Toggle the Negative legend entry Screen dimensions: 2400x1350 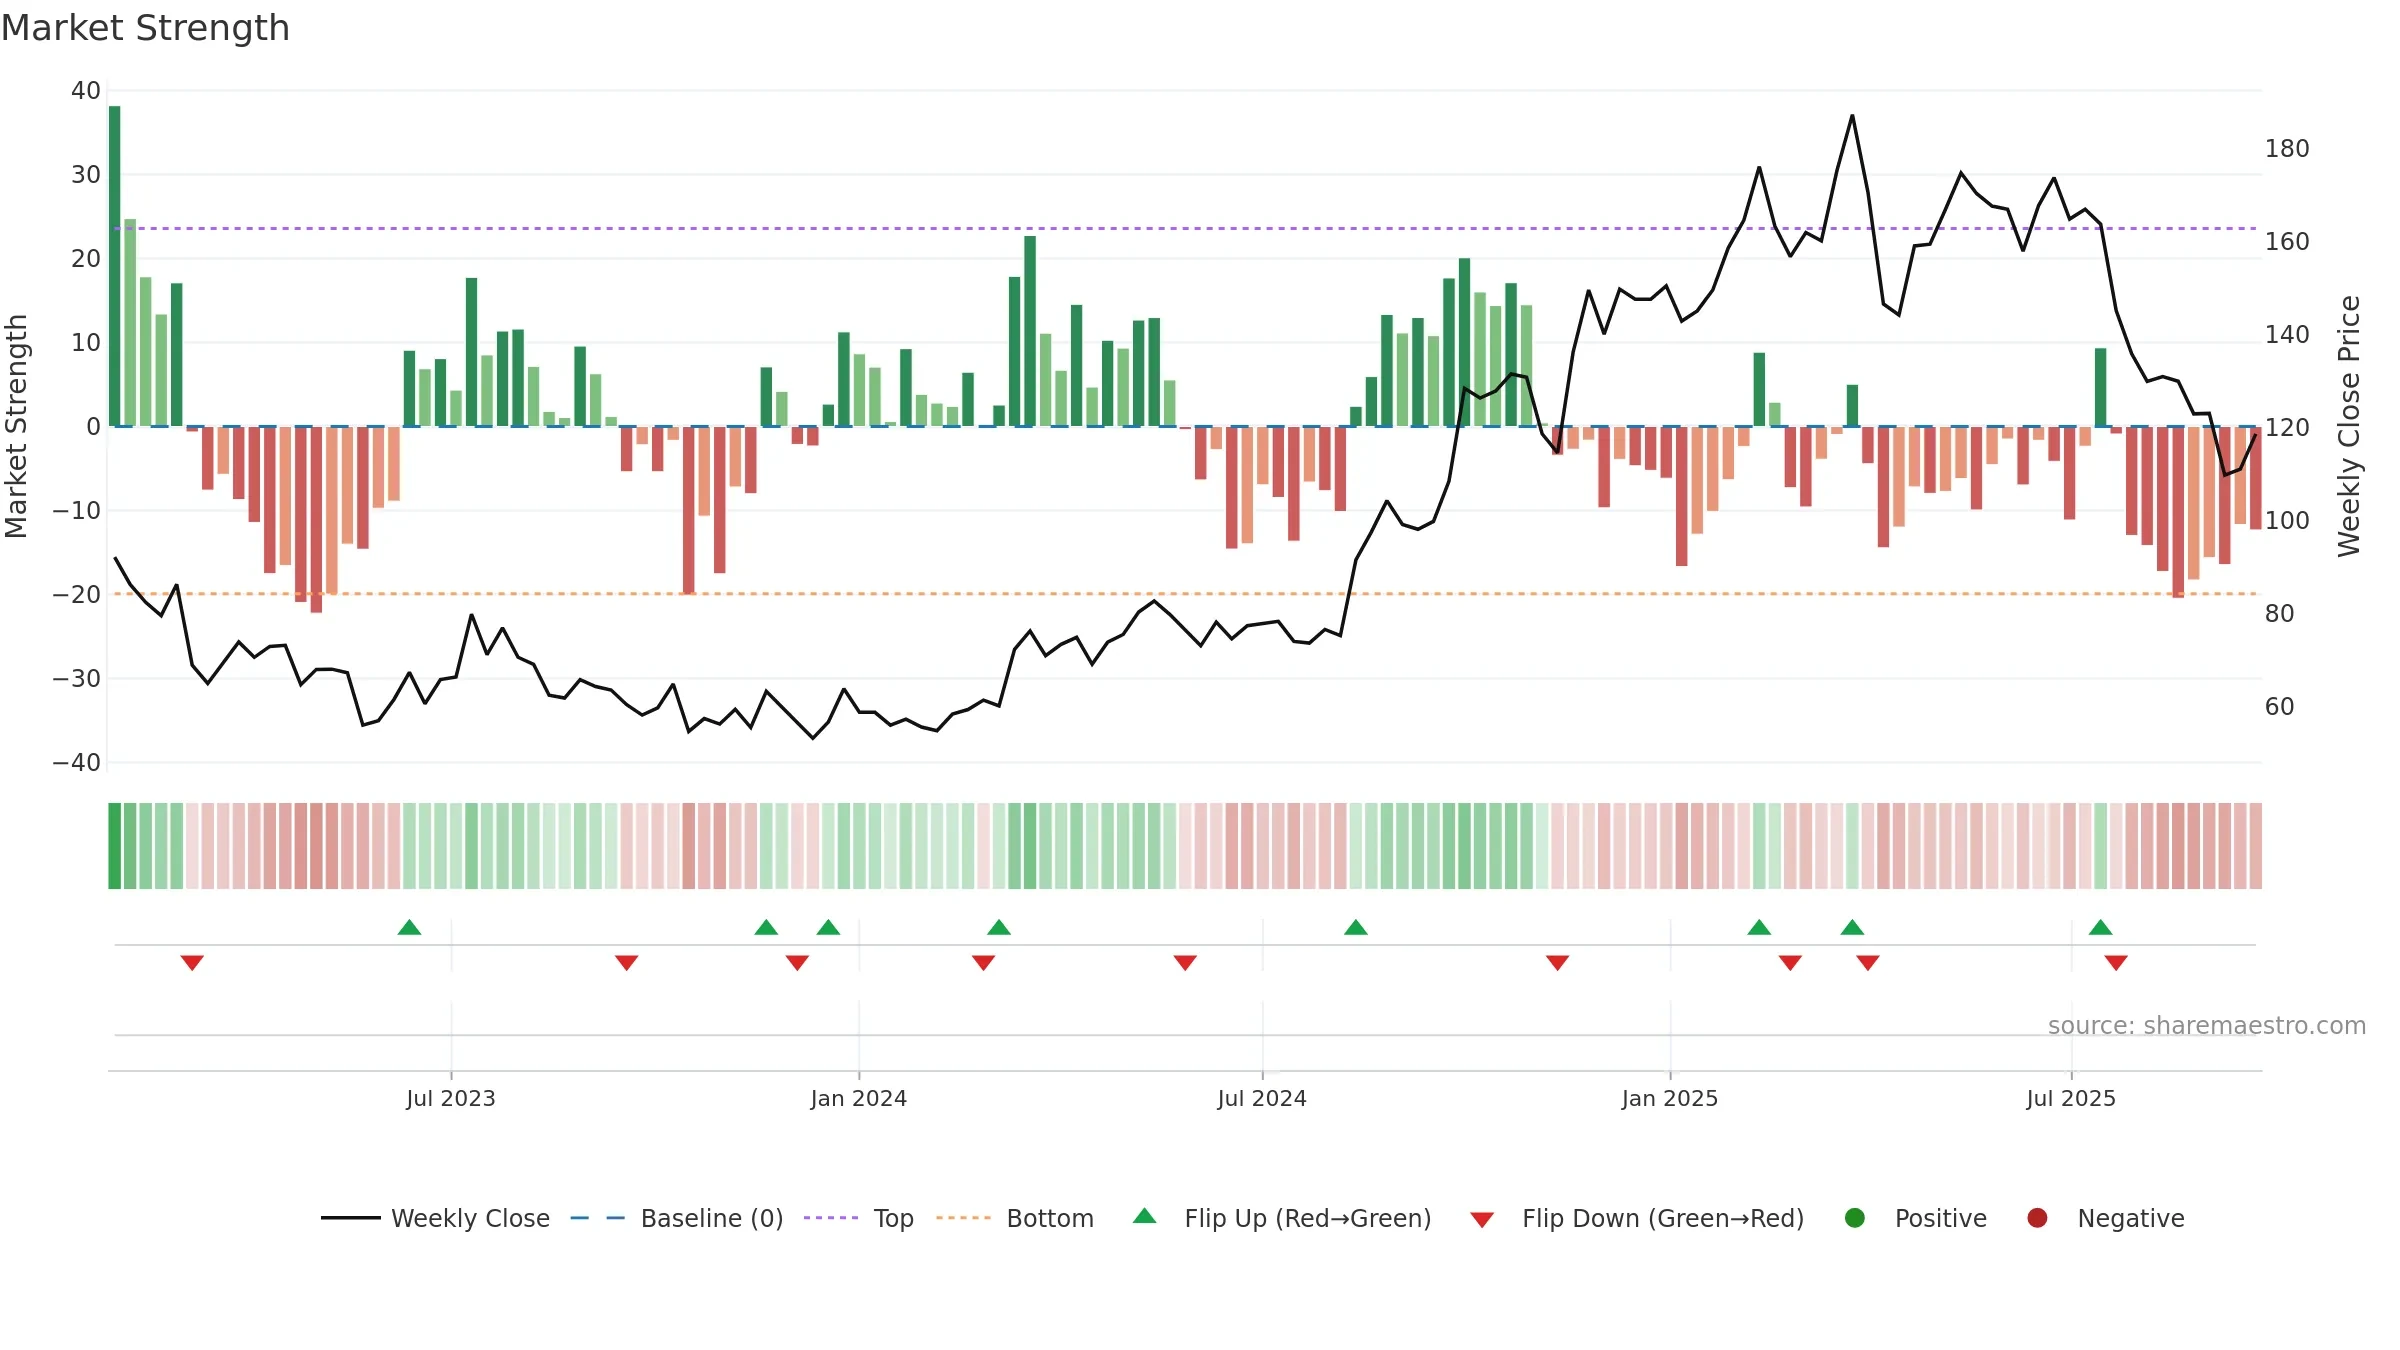click(x=2105, y=1218)
